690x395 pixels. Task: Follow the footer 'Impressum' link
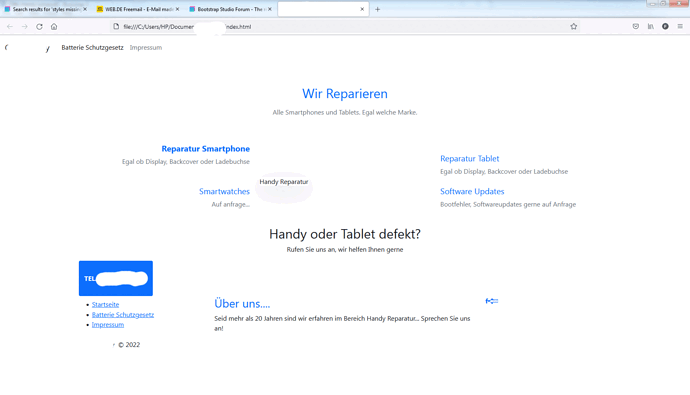tap(108, 325)
